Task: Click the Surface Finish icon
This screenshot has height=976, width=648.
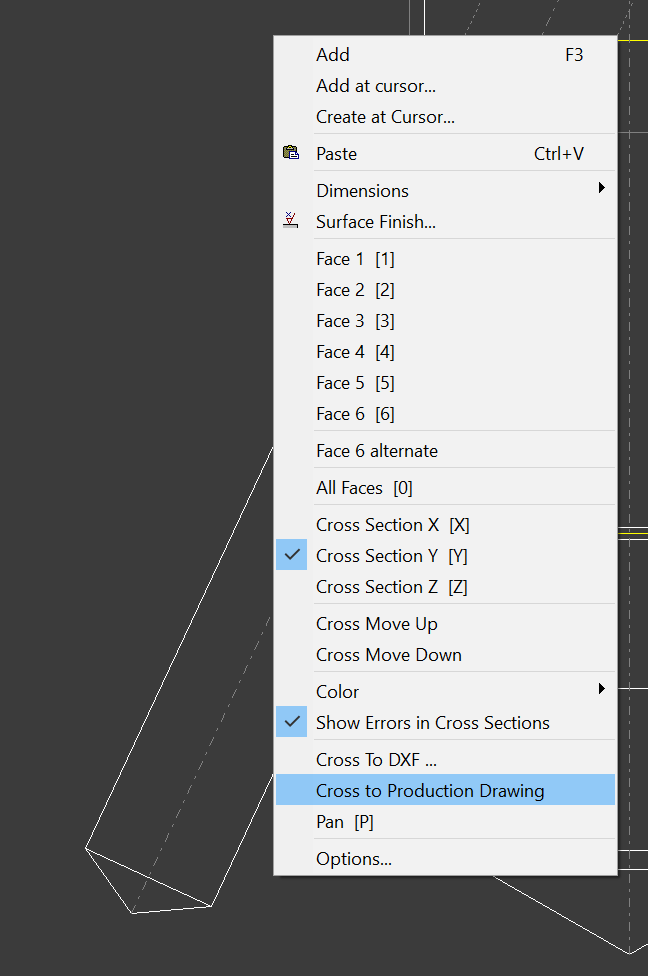Action: (x=291, y=220)
